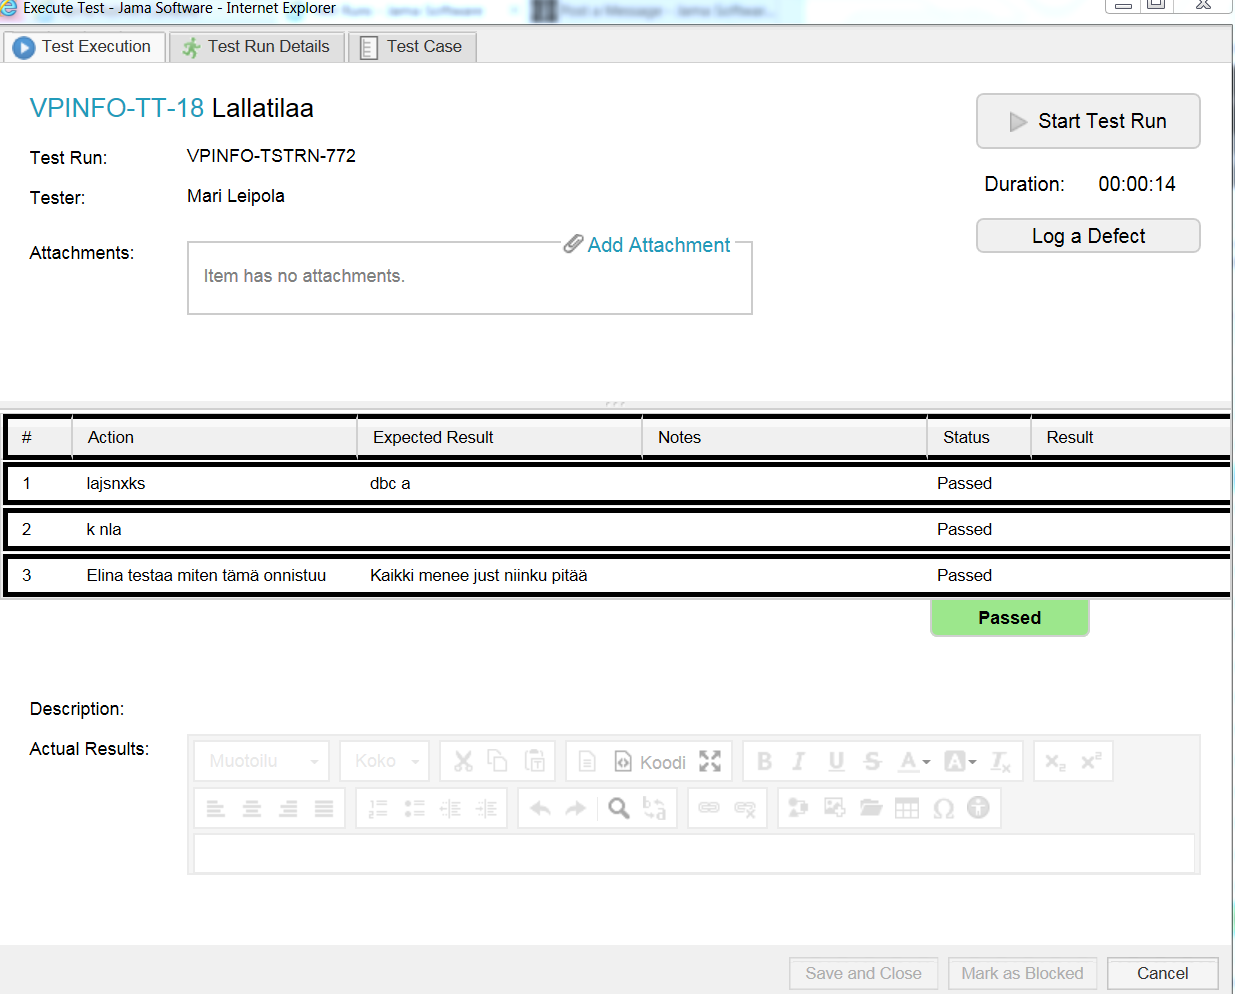
Task: Click the green Passed status button
Action: [1009, 618]
